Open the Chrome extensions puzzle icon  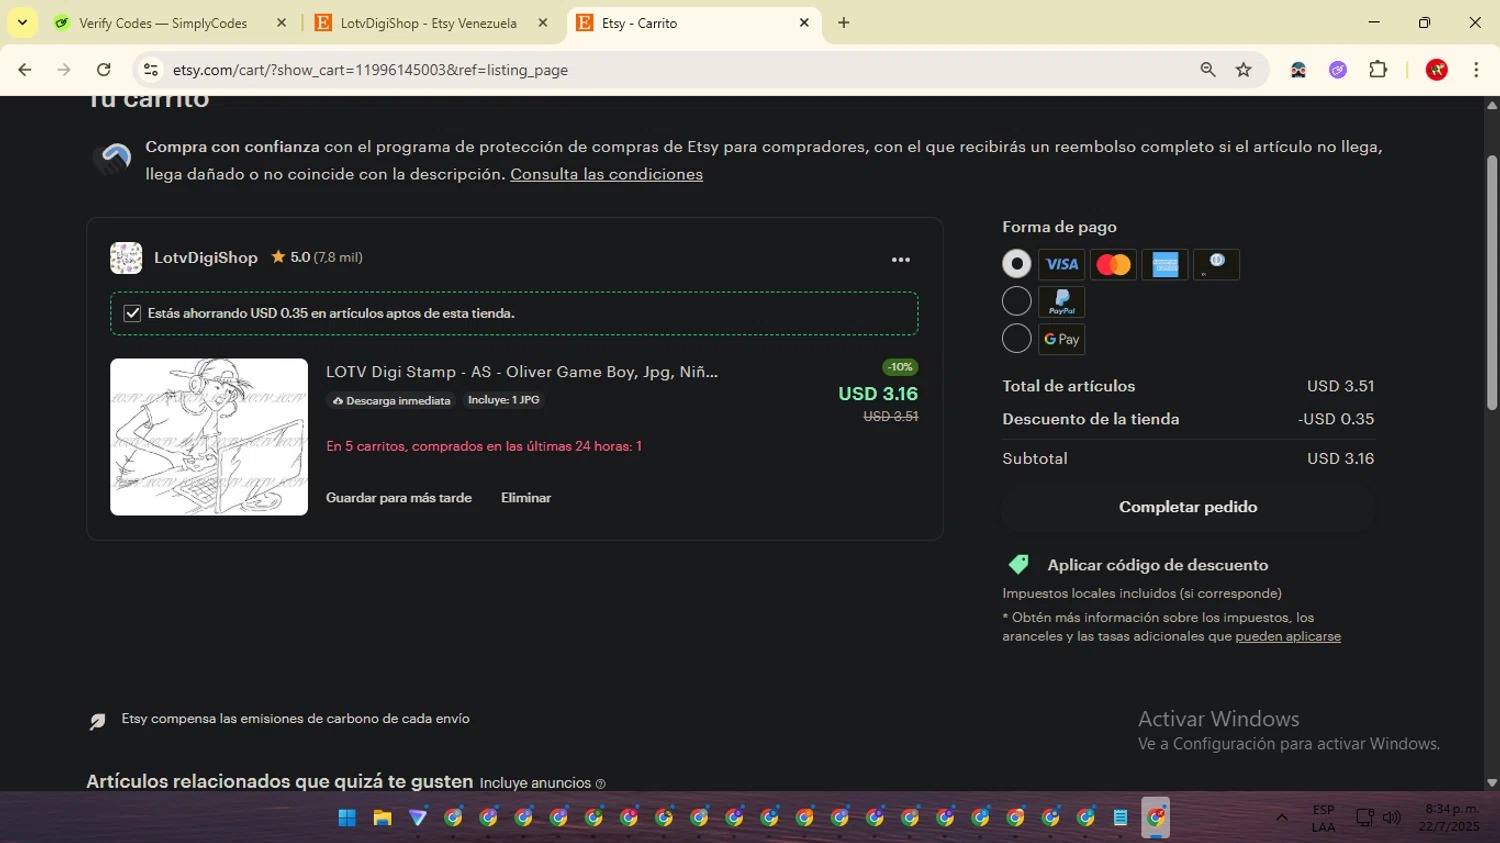coord(1378,70)
